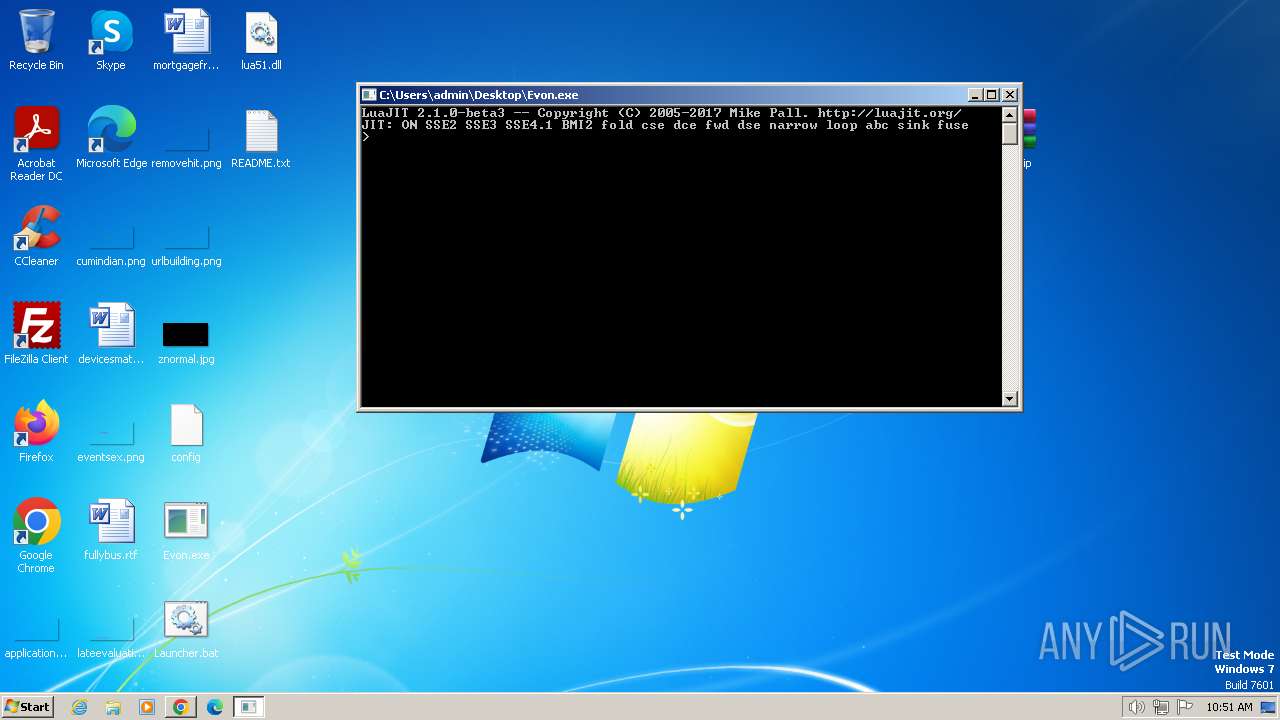
Task: Switch to the Evon.exe taskbar button
Action: pyautogui.click(x=249, y=707)
